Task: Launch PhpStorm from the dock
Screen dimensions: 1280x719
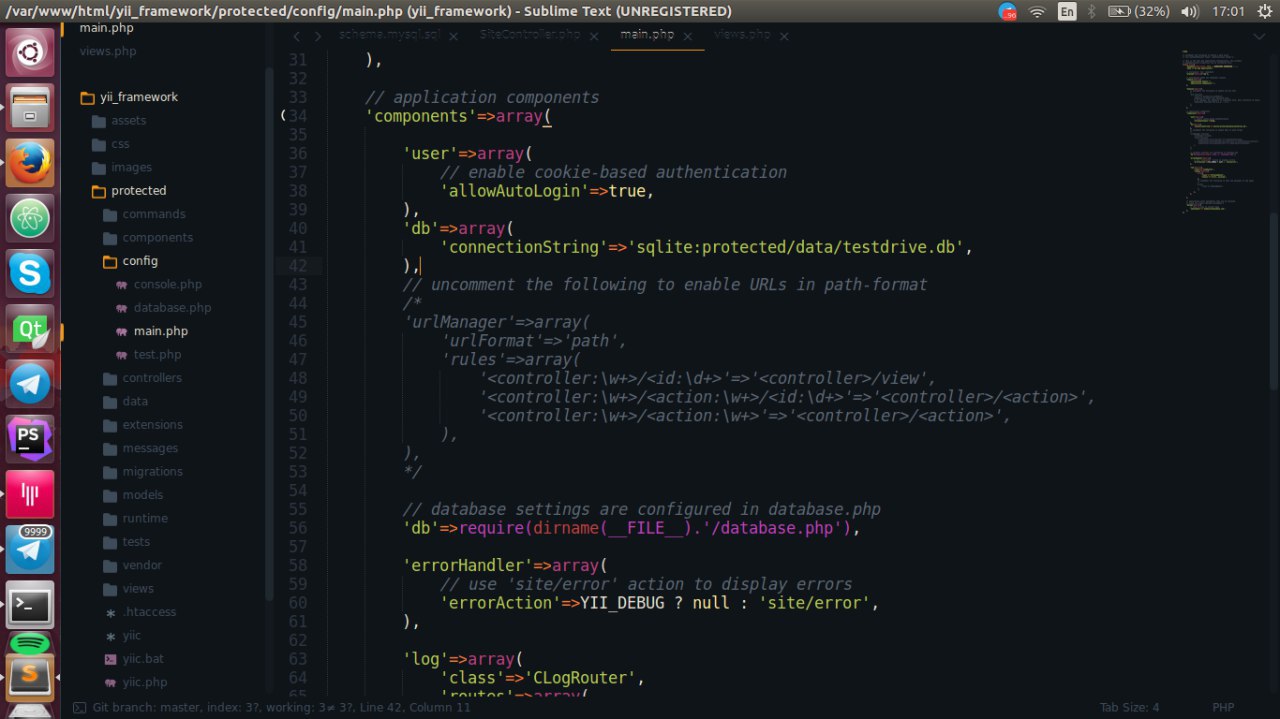Action: click(x=30, y=437)
